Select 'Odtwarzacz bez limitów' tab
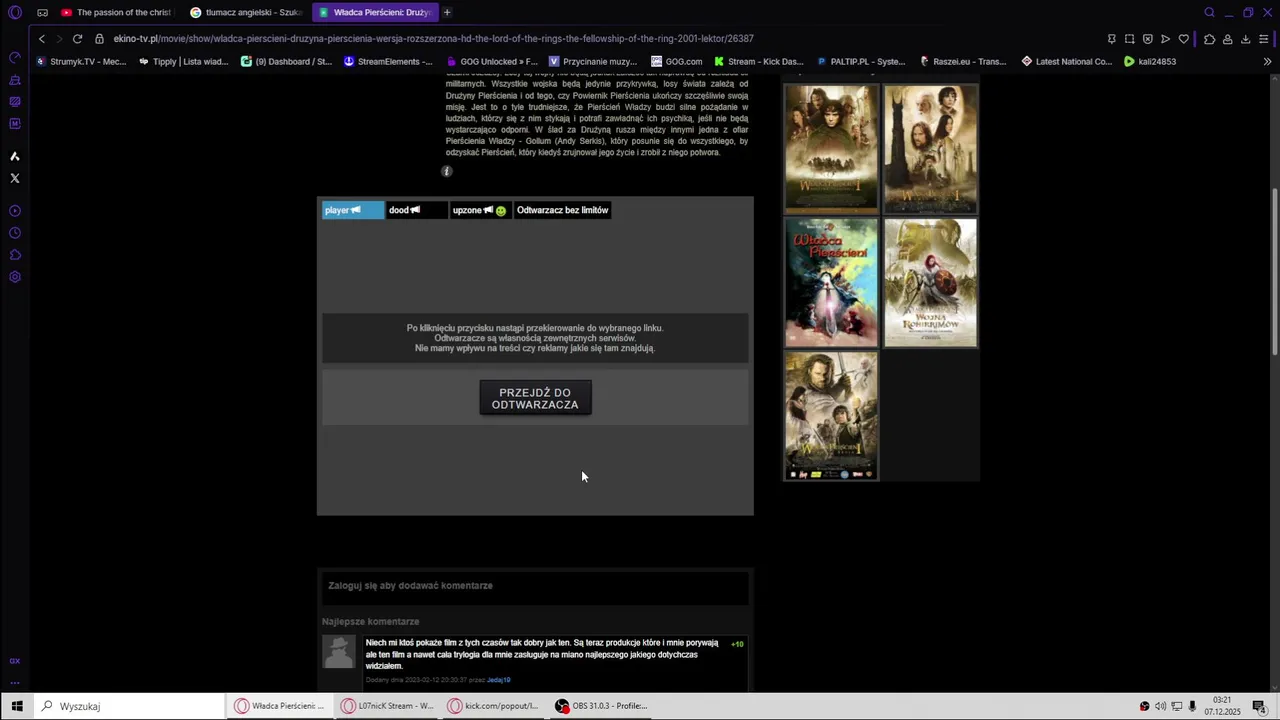 pyautogui.click(x=563, y=210)
